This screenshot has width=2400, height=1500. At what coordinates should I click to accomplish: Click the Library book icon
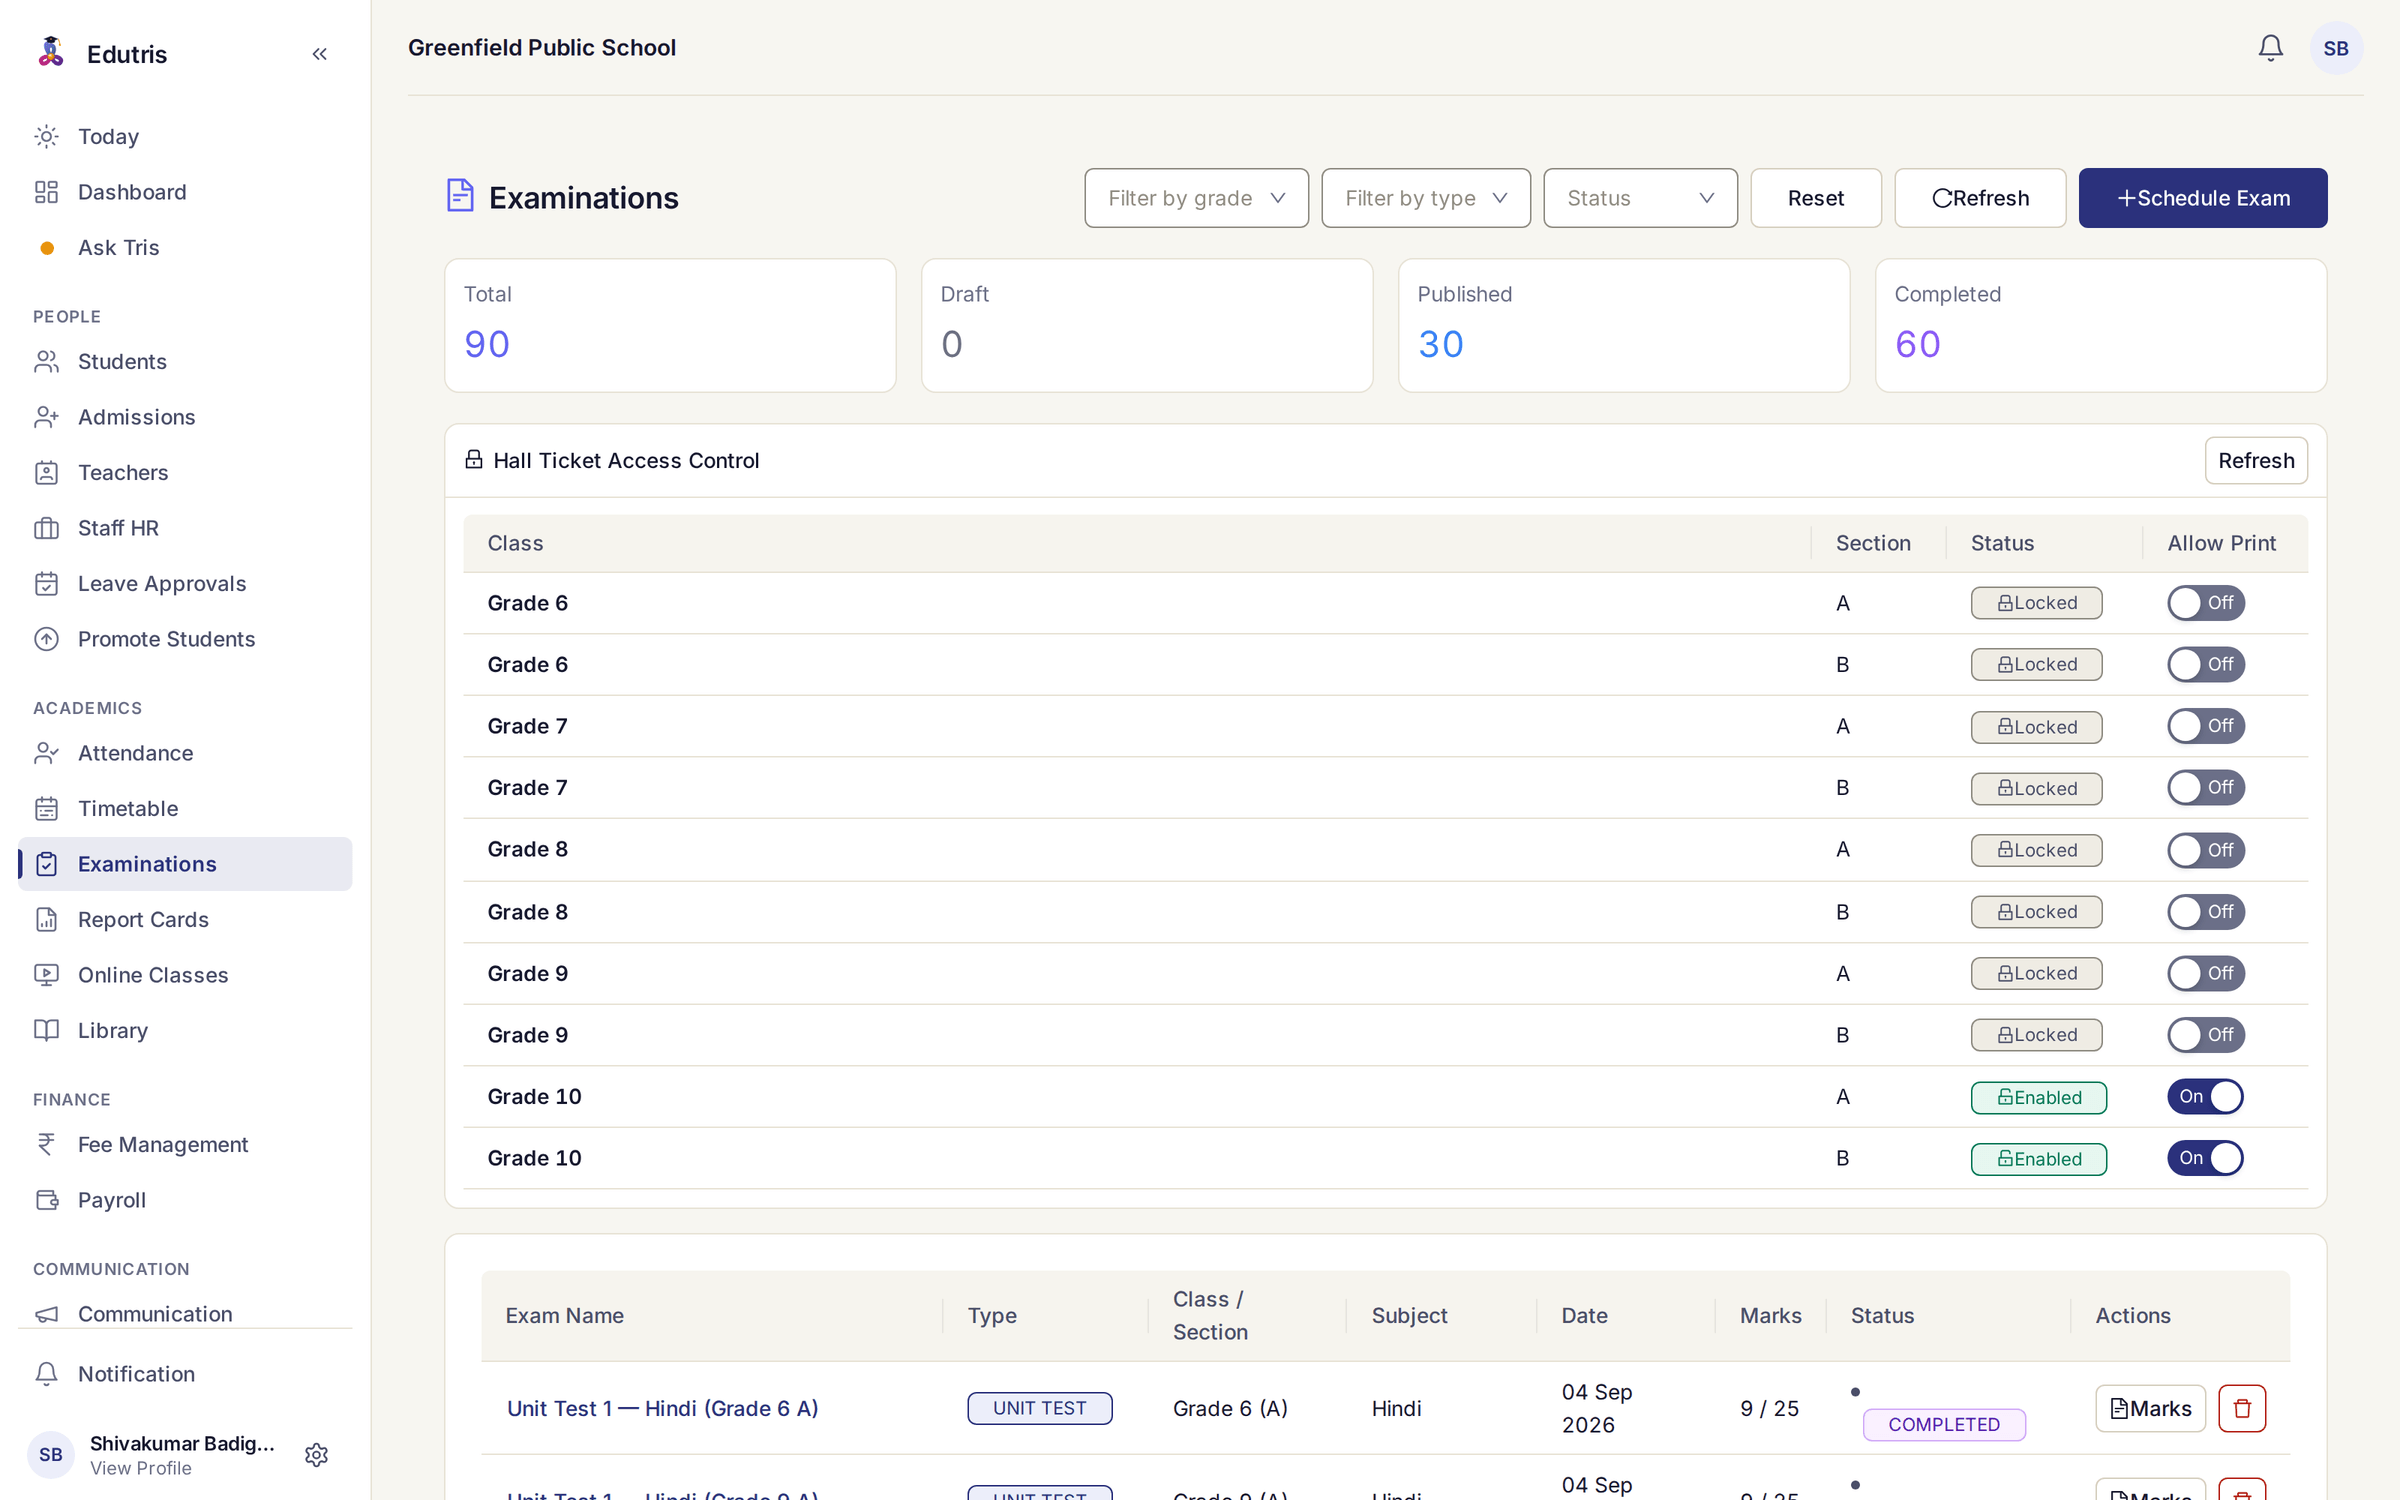point(47,1030)
